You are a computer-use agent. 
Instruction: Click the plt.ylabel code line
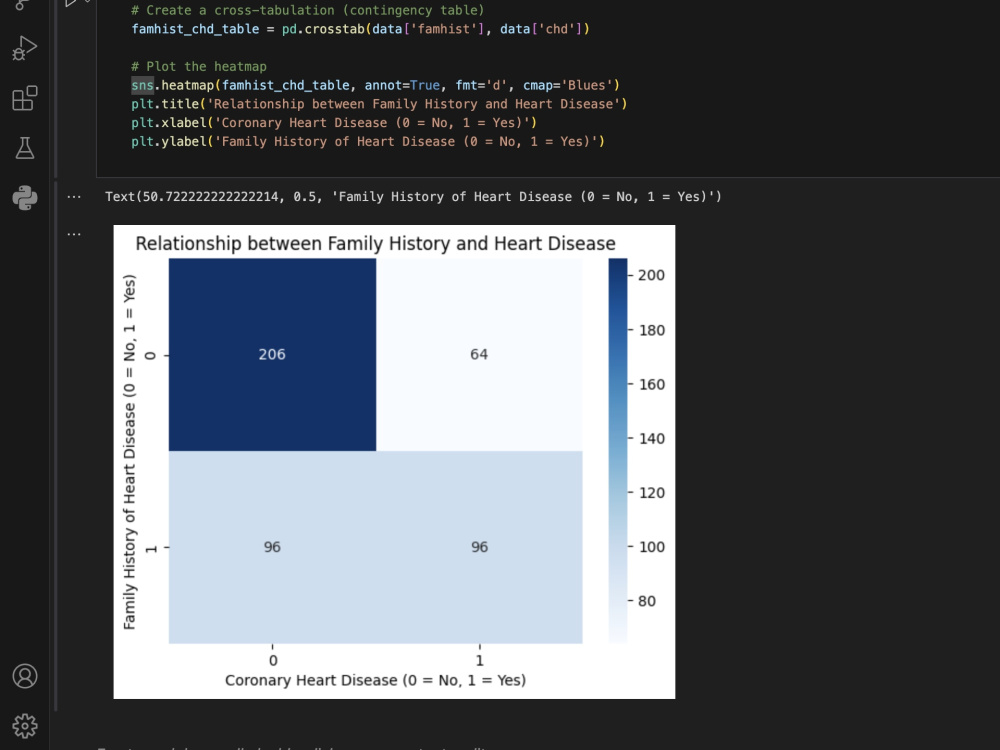(367, 141)
